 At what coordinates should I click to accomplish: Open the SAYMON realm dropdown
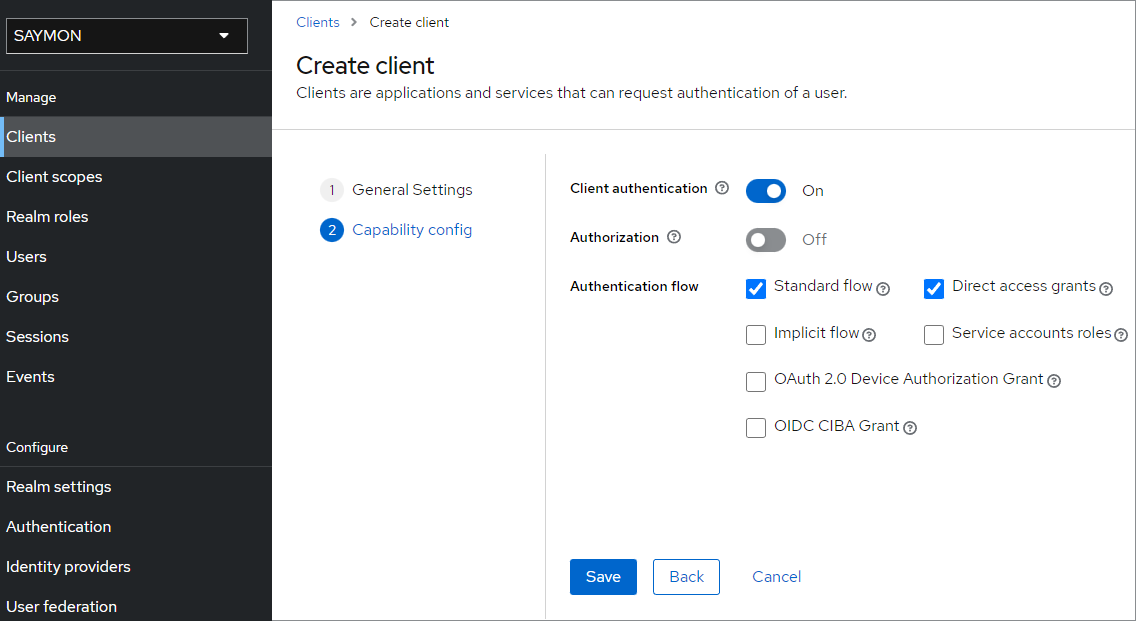[127, 36]
